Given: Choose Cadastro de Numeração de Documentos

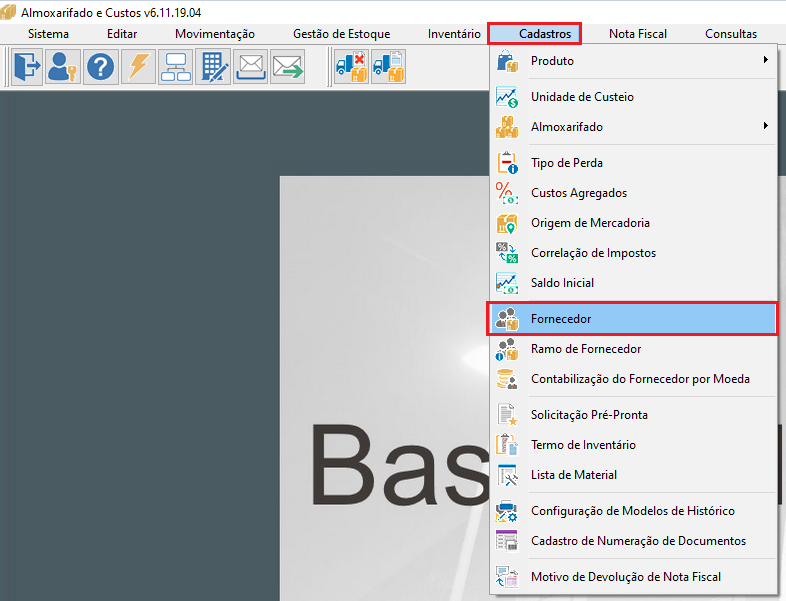Looking at the screenshot, I should (x=633, y=541).
